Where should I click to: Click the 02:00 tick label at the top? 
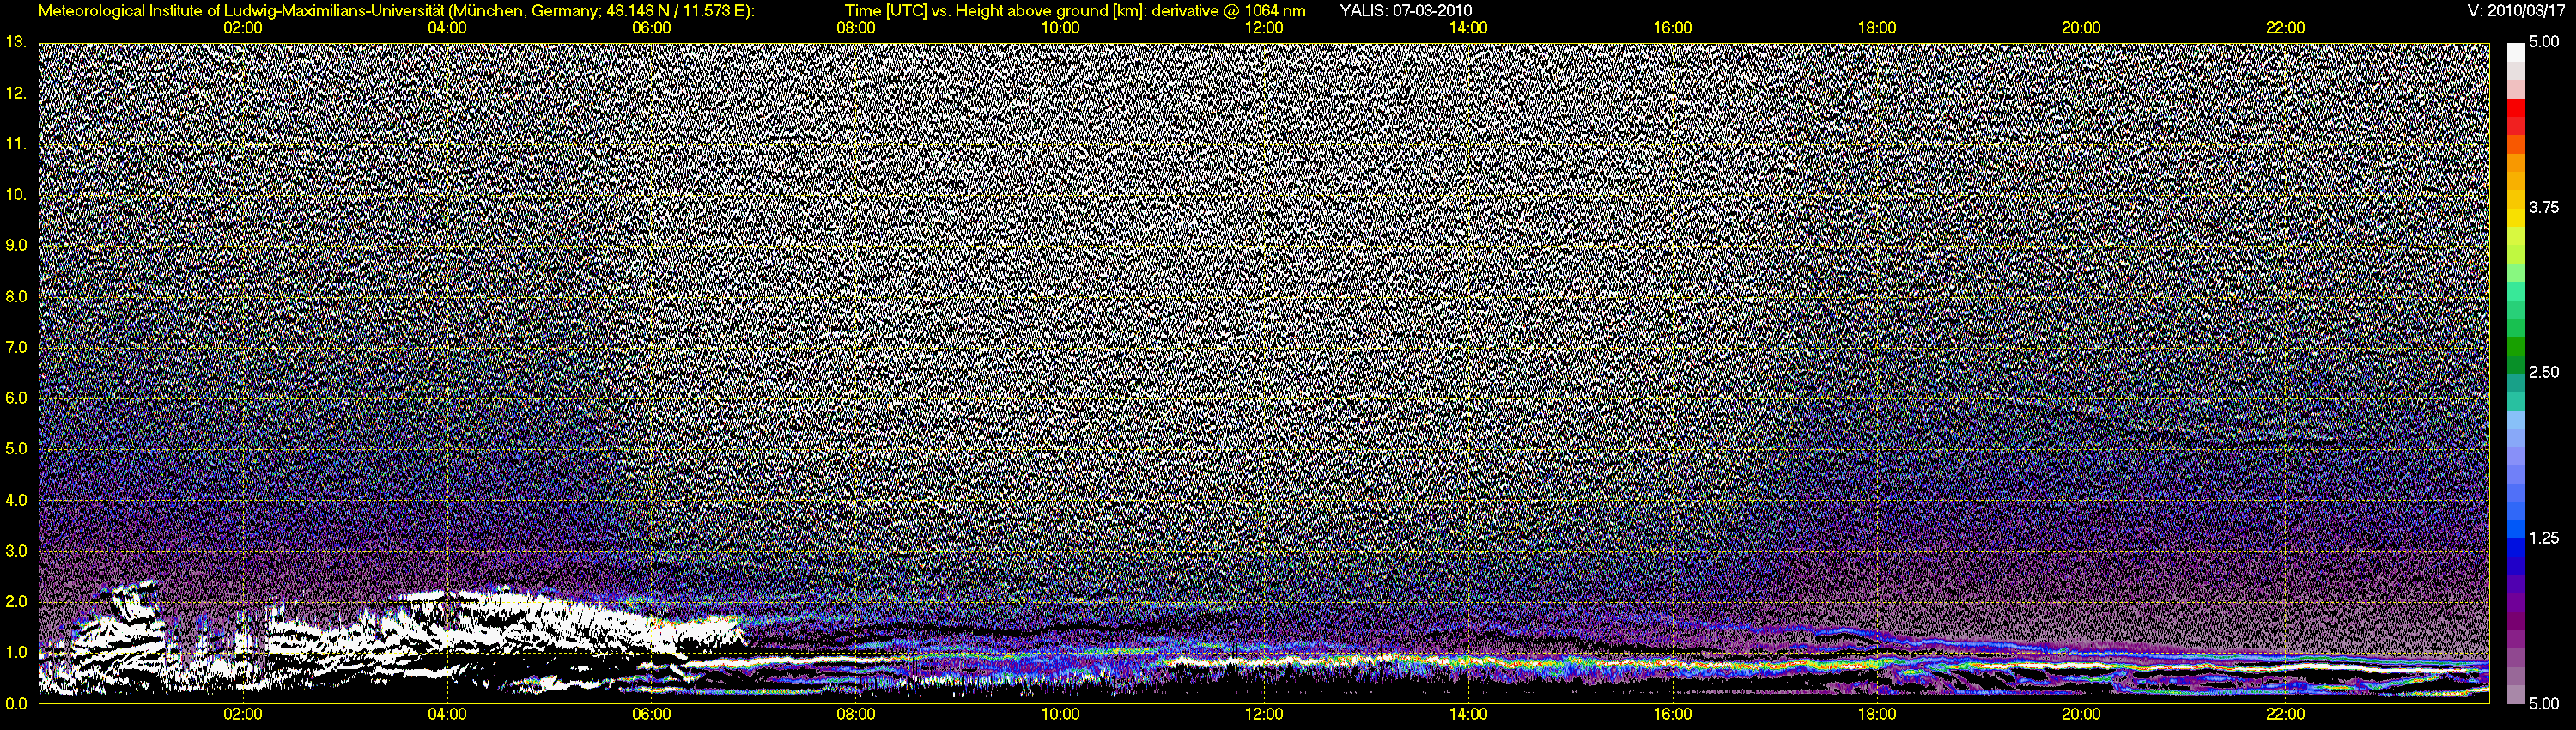[243, 28]
